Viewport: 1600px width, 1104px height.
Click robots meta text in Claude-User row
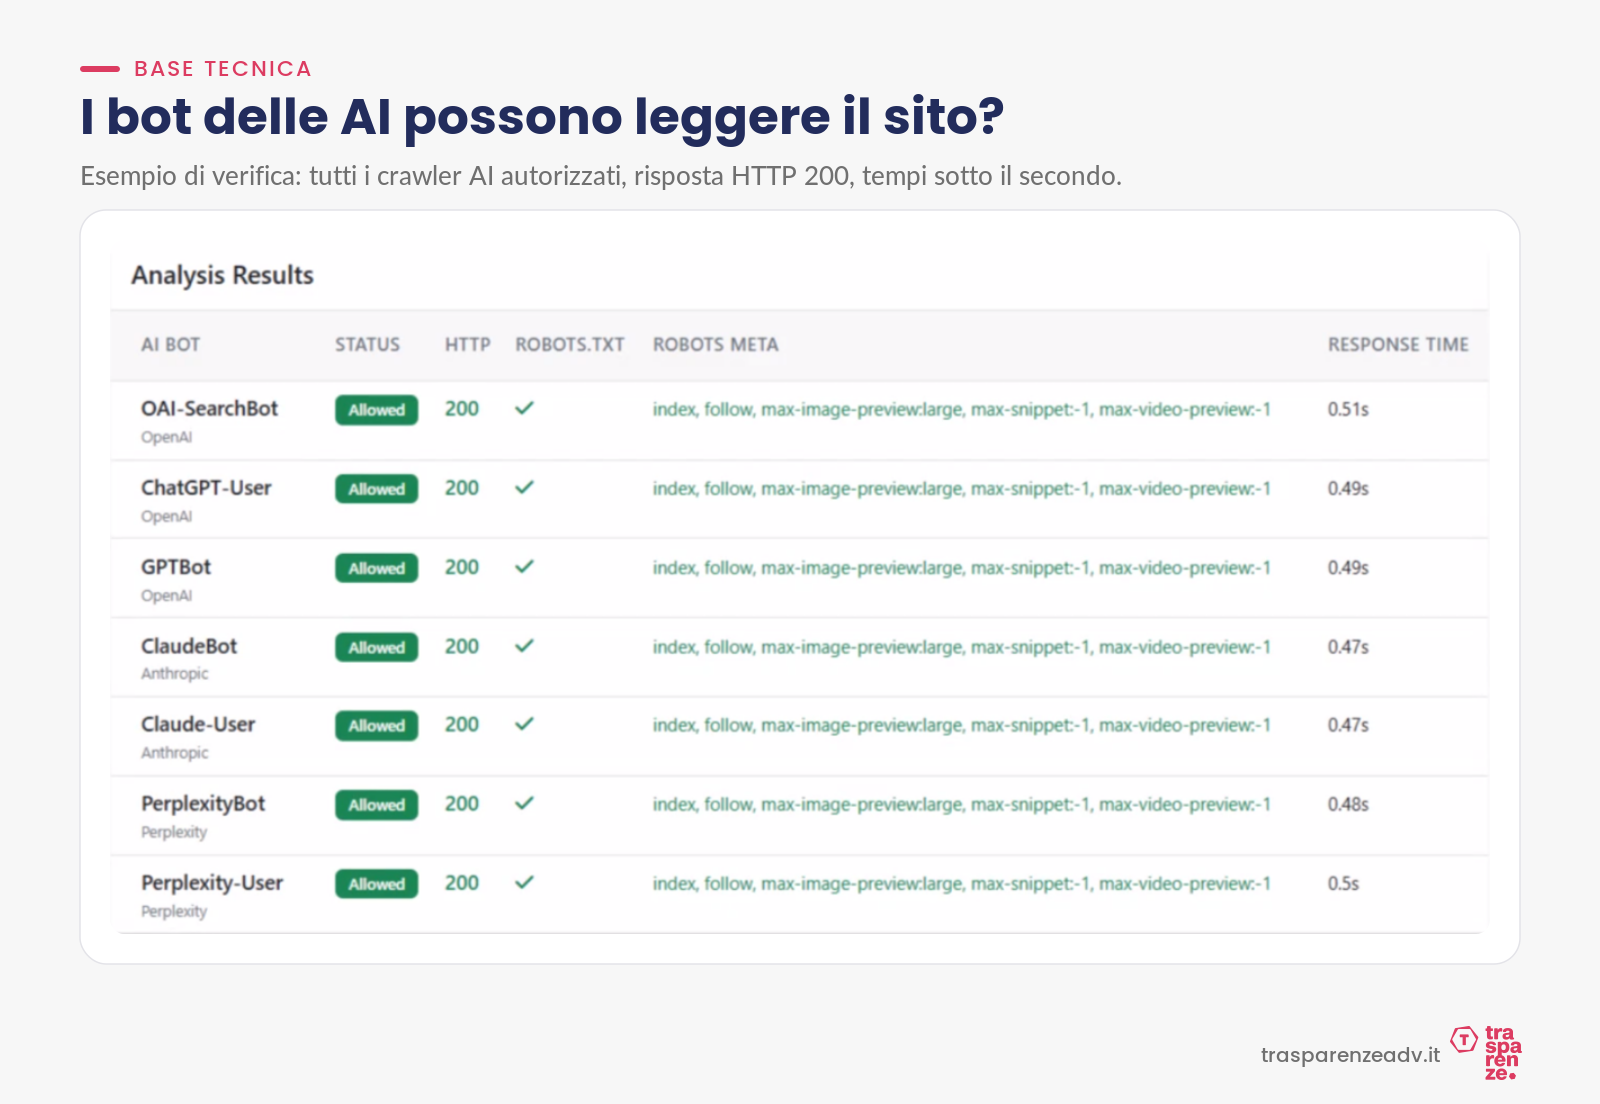coord(962,725)
